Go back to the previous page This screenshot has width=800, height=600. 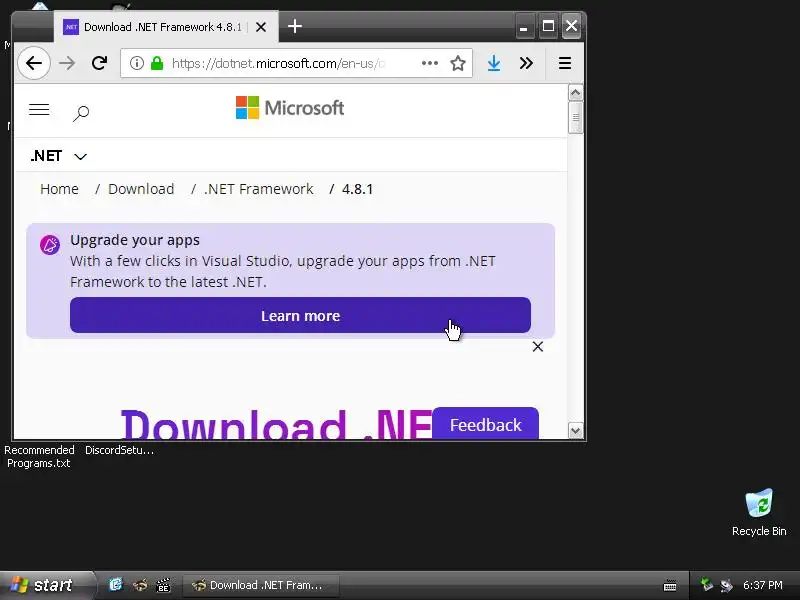[x=34, y=63]
